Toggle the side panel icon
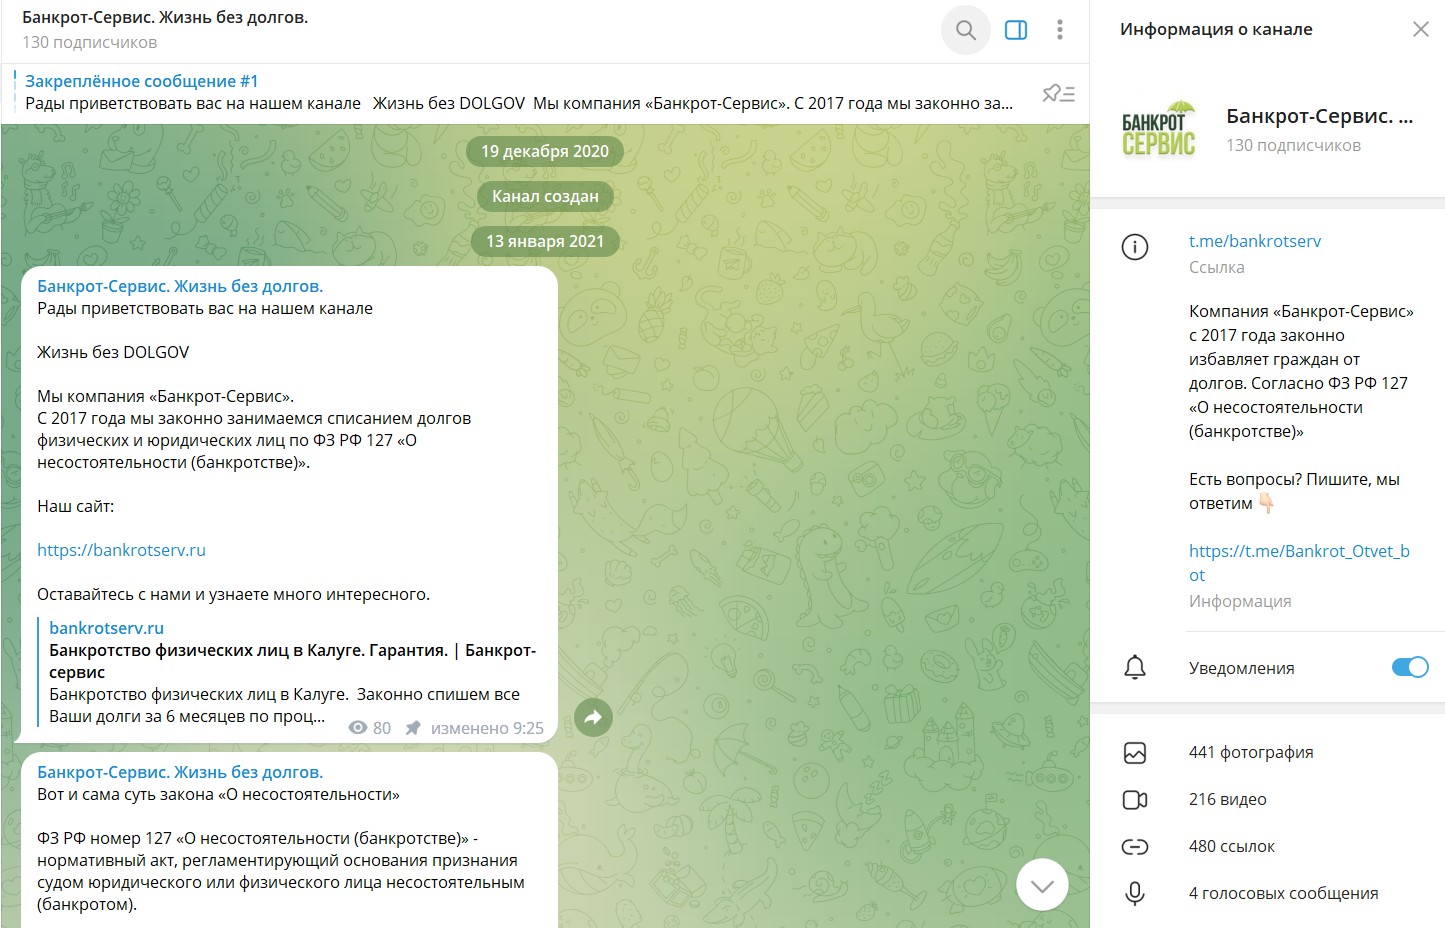The width and height of the screenshot is (1445, 928). pos(1016,30)
